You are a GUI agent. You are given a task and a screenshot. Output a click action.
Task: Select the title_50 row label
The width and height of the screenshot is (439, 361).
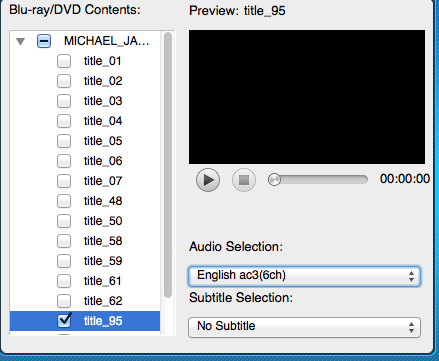(x=103, y=221)
